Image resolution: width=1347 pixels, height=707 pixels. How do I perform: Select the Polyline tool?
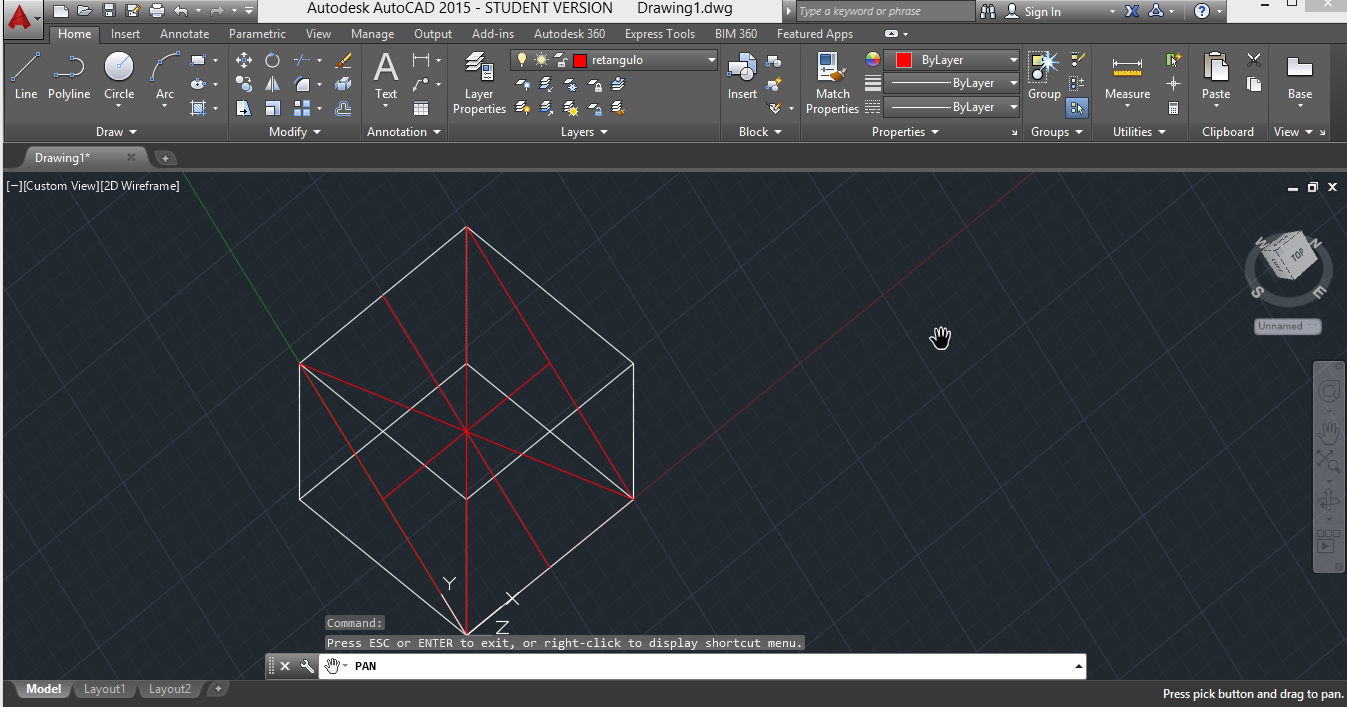pos(69,76)
